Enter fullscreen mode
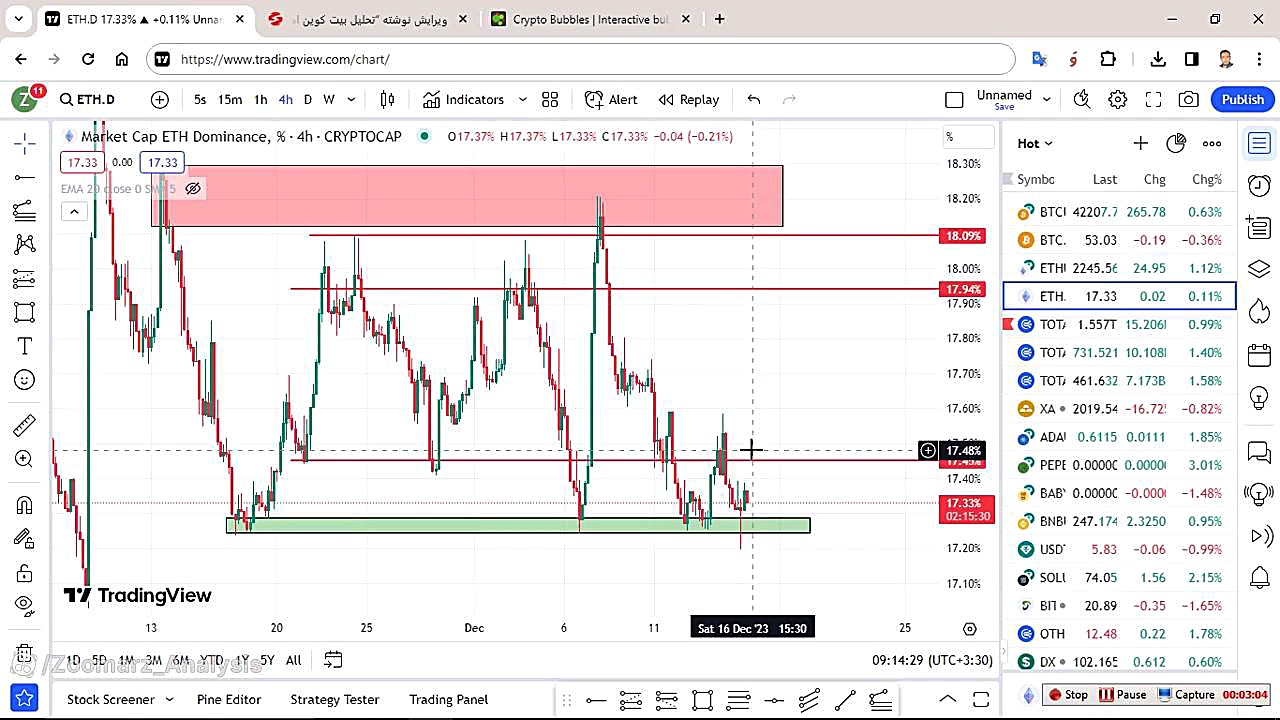This screenshot has height=720, width=1280. pyautogui.click(x=1153, y=99)
